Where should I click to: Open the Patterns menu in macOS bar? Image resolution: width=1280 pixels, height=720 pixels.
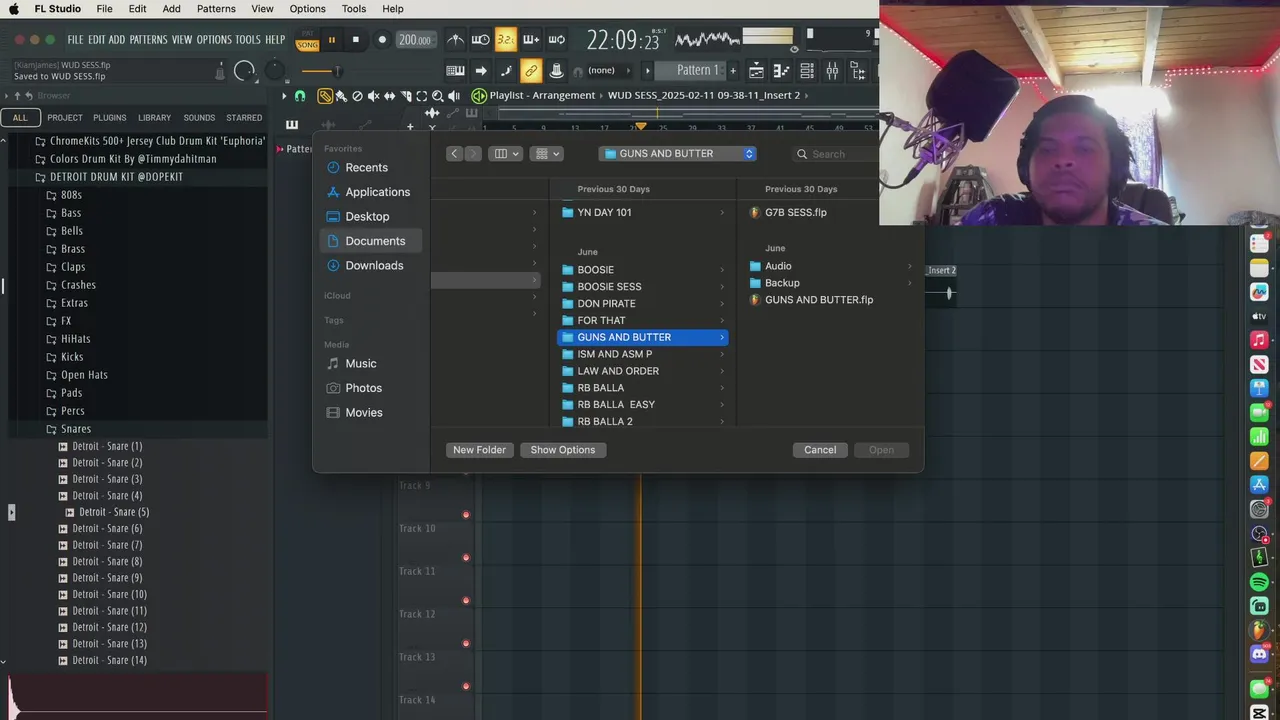coord(216,9)
